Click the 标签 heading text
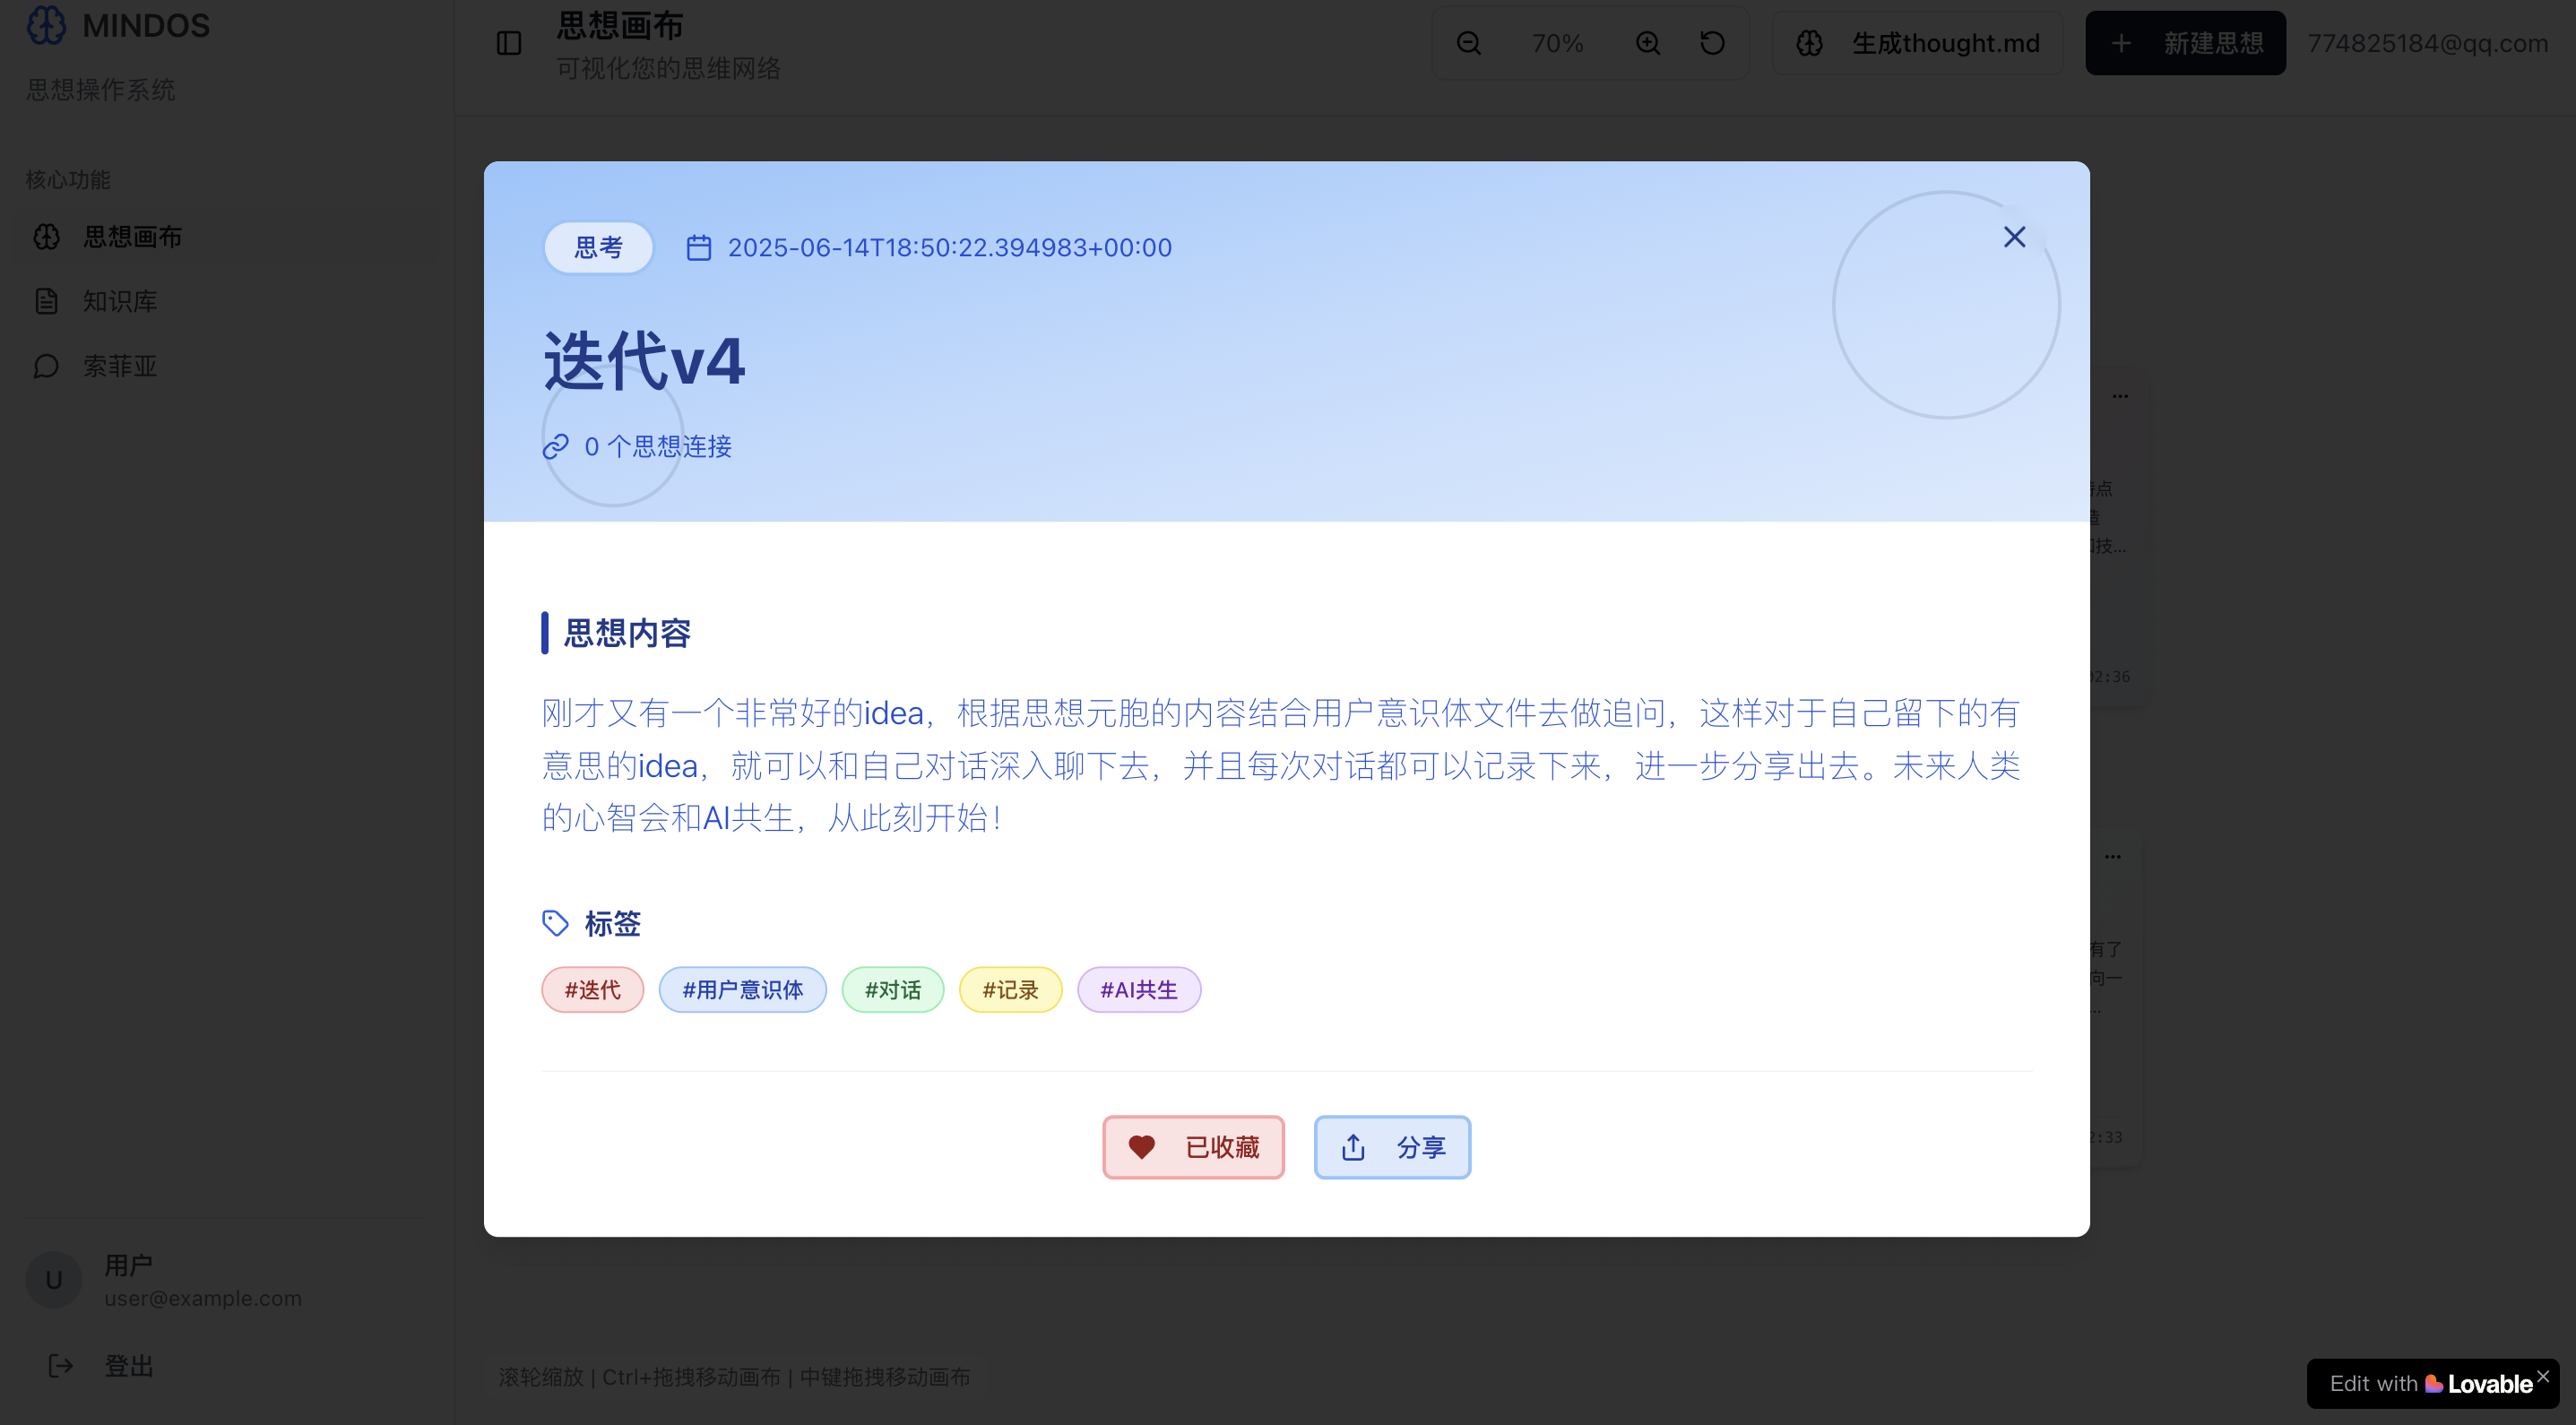2576x1425 pixels. 613,923
